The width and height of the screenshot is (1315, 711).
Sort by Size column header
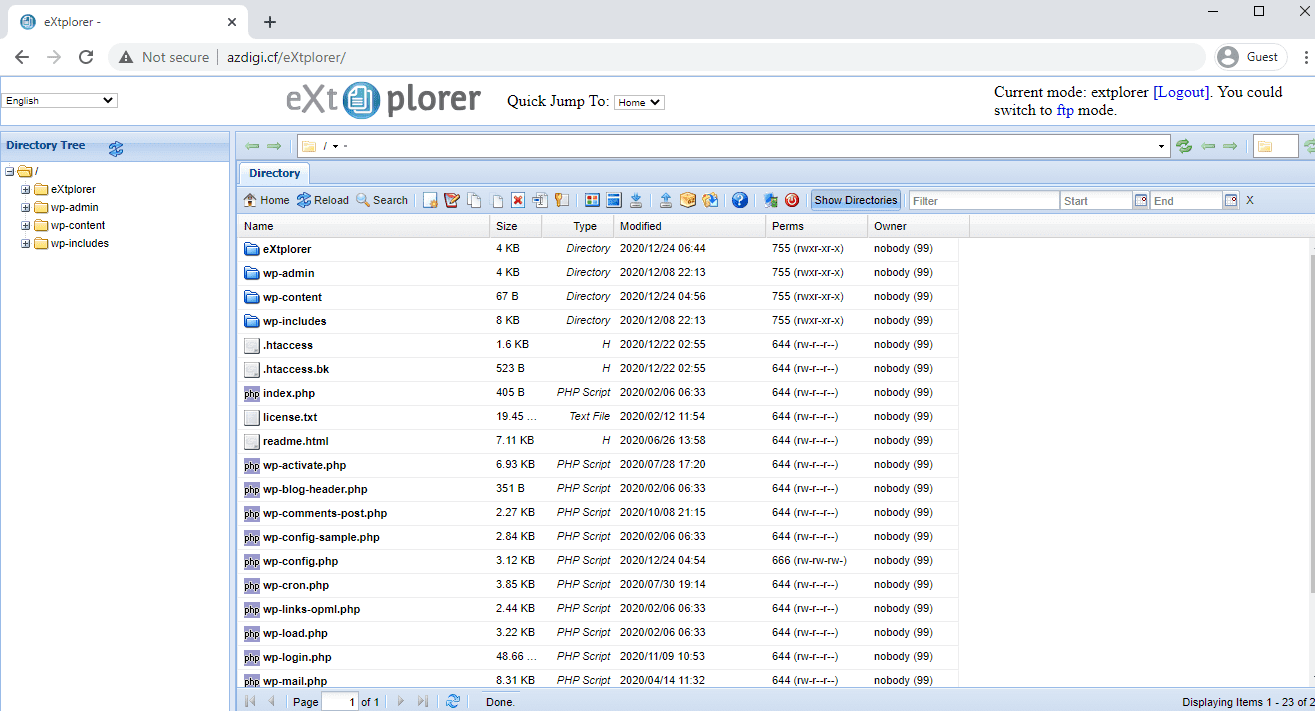(x=516, y=226)
